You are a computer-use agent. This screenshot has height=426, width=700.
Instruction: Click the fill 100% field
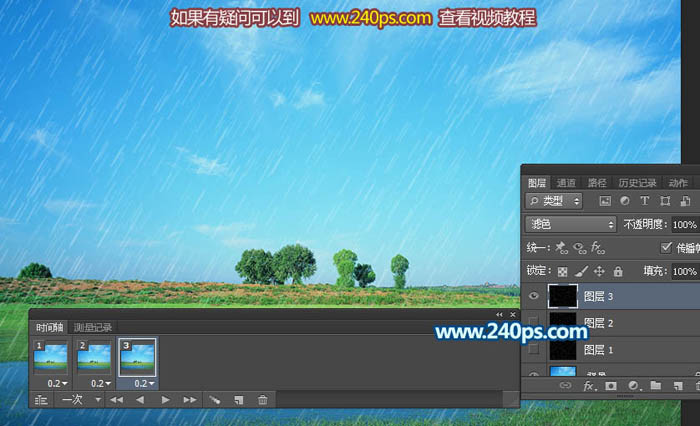(685, 271)
